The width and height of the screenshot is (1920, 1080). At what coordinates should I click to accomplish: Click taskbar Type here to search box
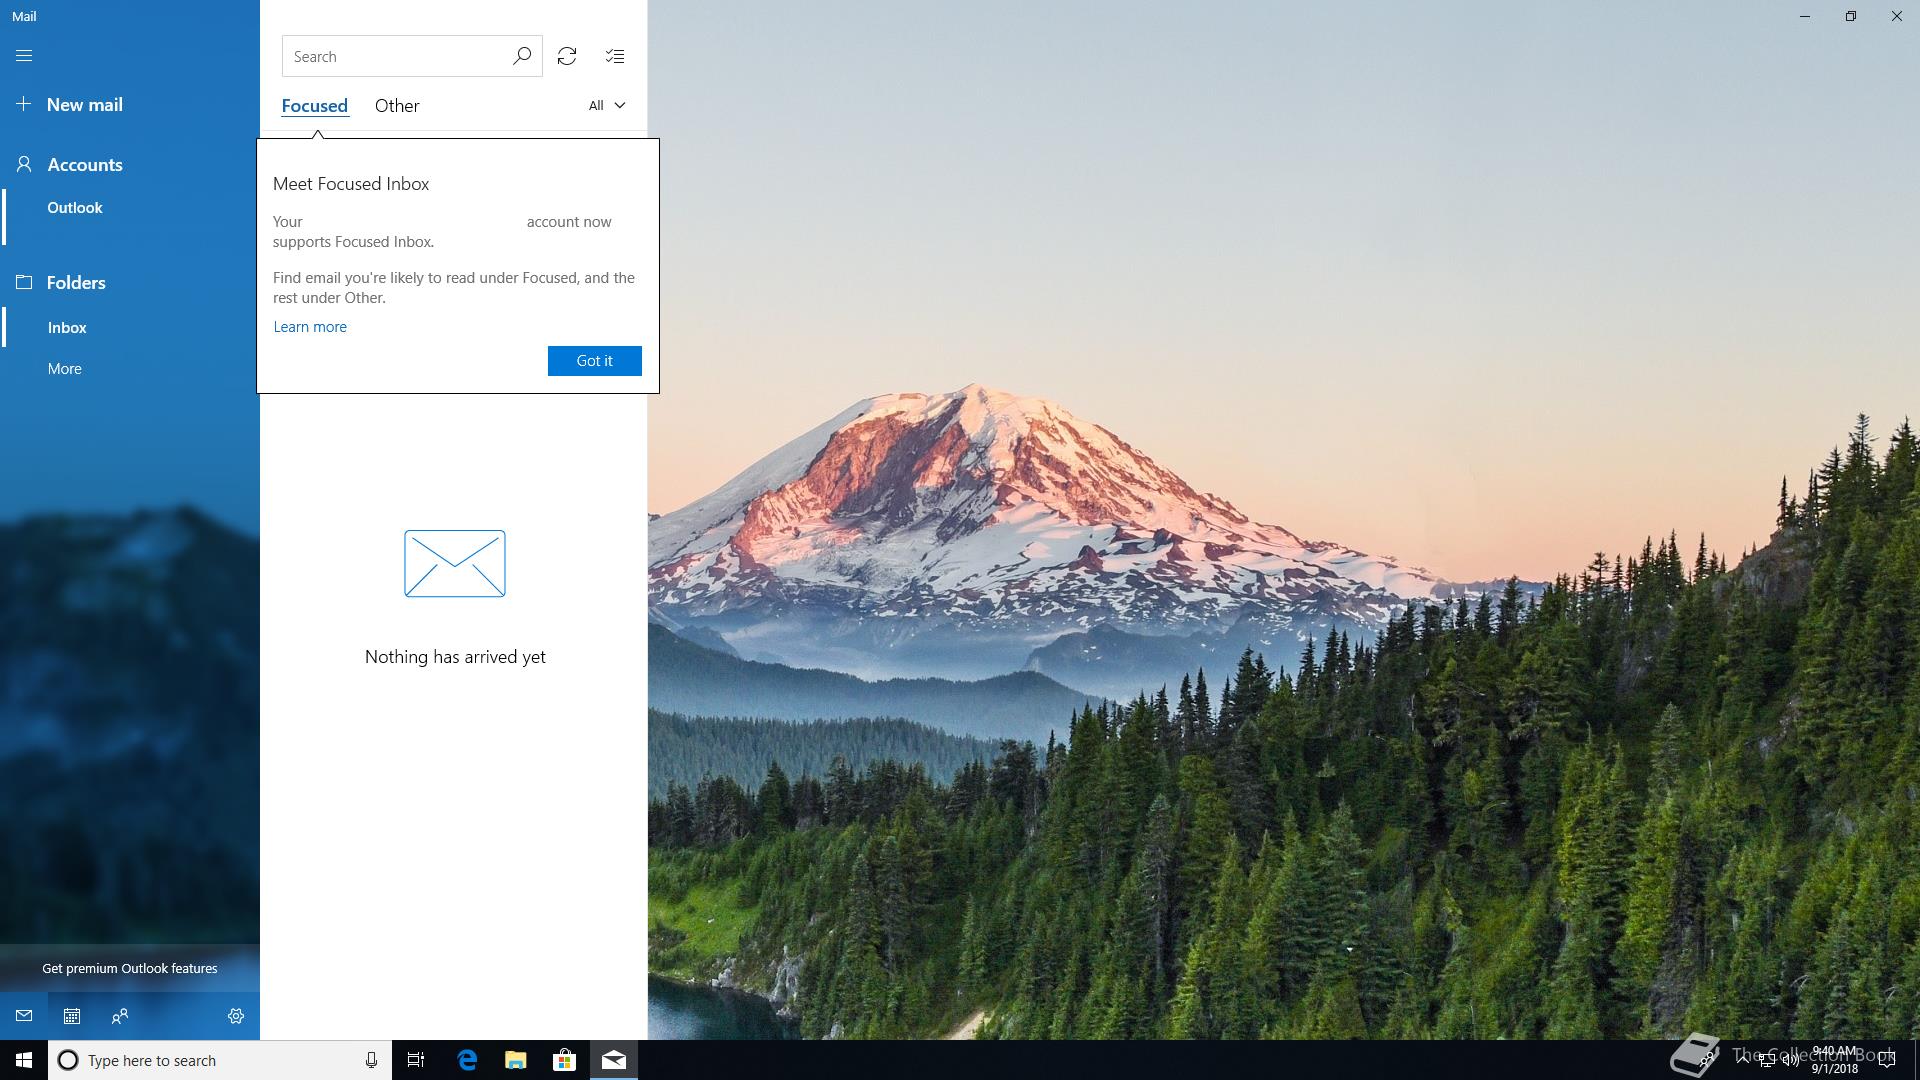pyautogui.click(x=220, y=1060)
